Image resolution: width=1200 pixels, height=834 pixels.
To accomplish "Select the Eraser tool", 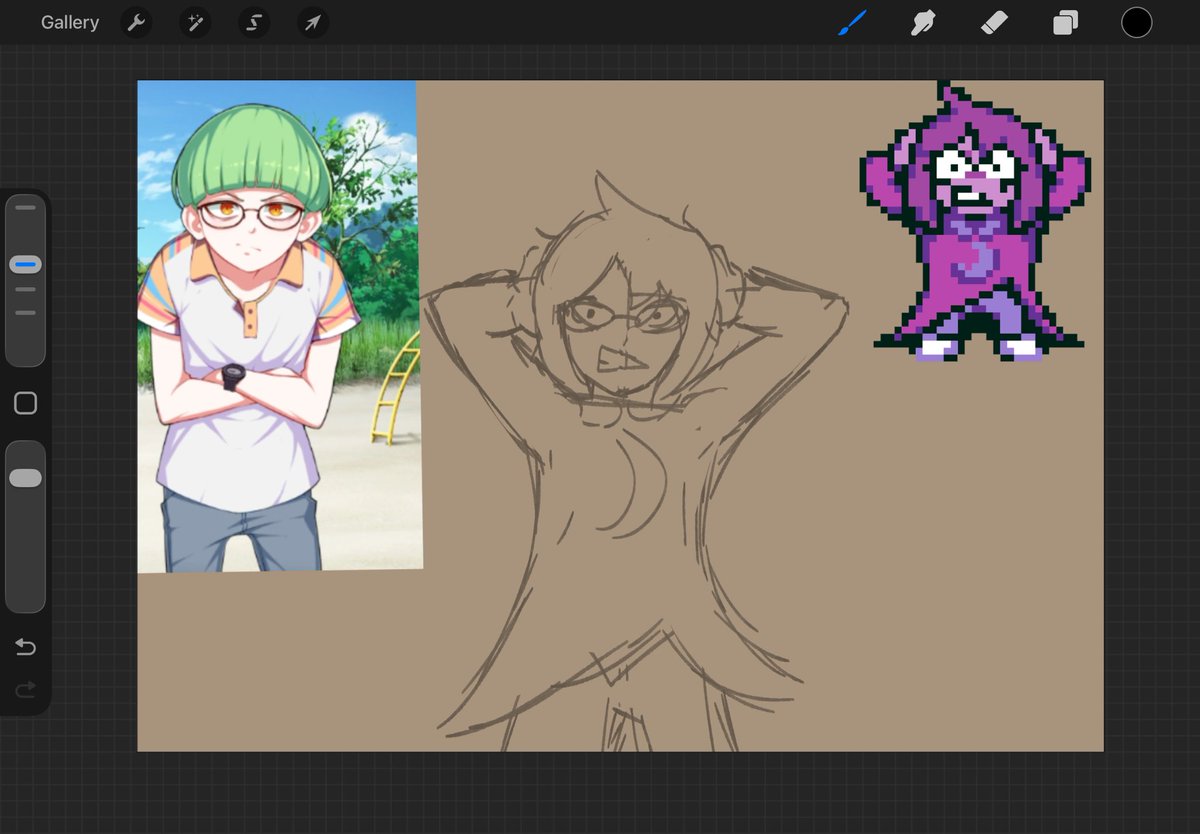I will (994, 22).
